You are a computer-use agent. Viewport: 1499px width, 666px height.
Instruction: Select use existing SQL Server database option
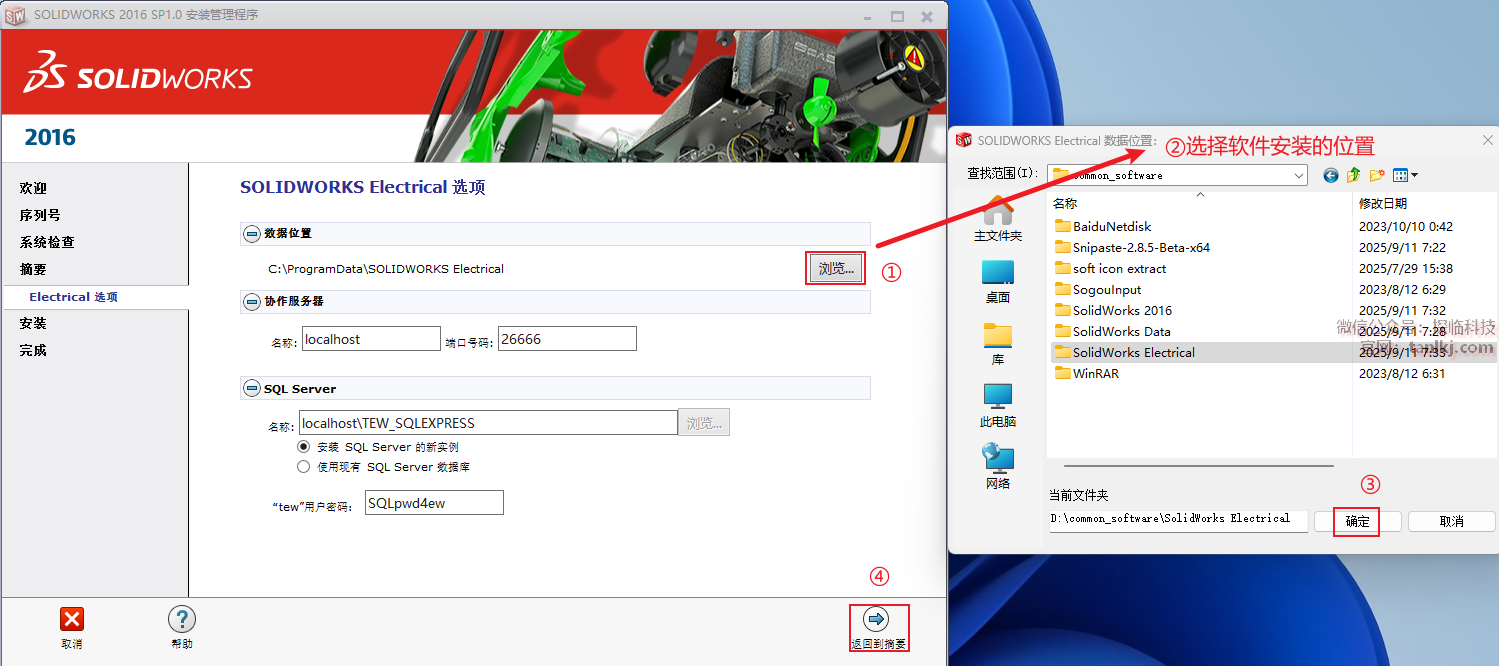tap(304, 466)
